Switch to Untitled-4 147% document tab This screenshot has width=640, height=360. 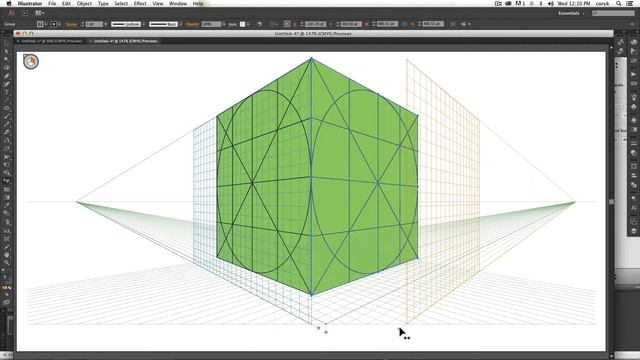pyautogui.click(x=125, y=41)
